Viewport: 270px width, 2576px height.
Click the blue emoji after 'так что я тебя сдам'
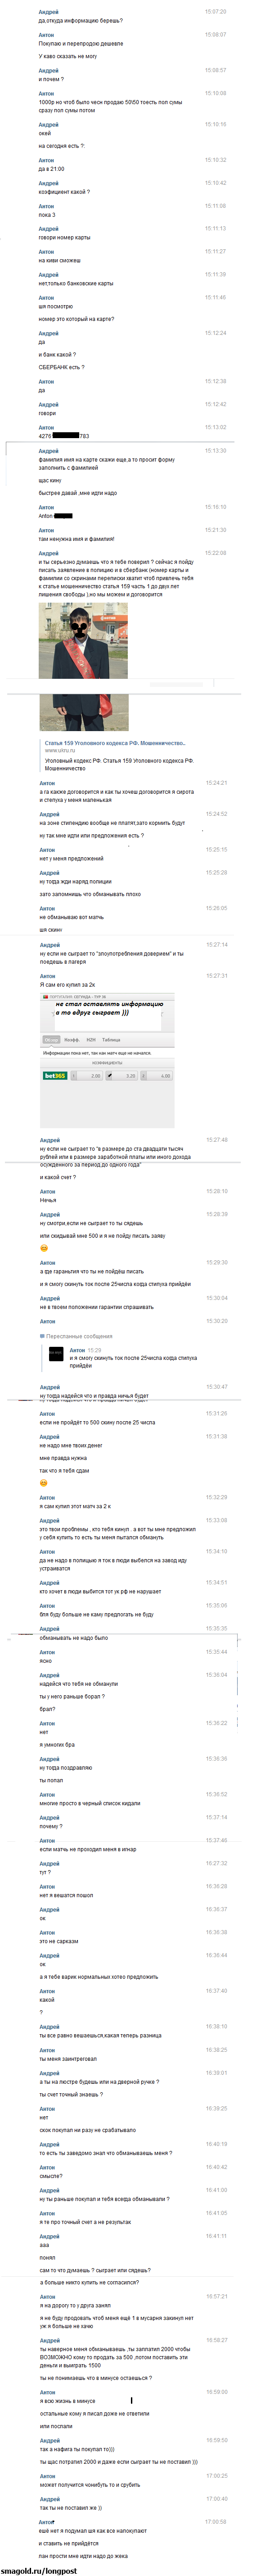pos(43,1482)
